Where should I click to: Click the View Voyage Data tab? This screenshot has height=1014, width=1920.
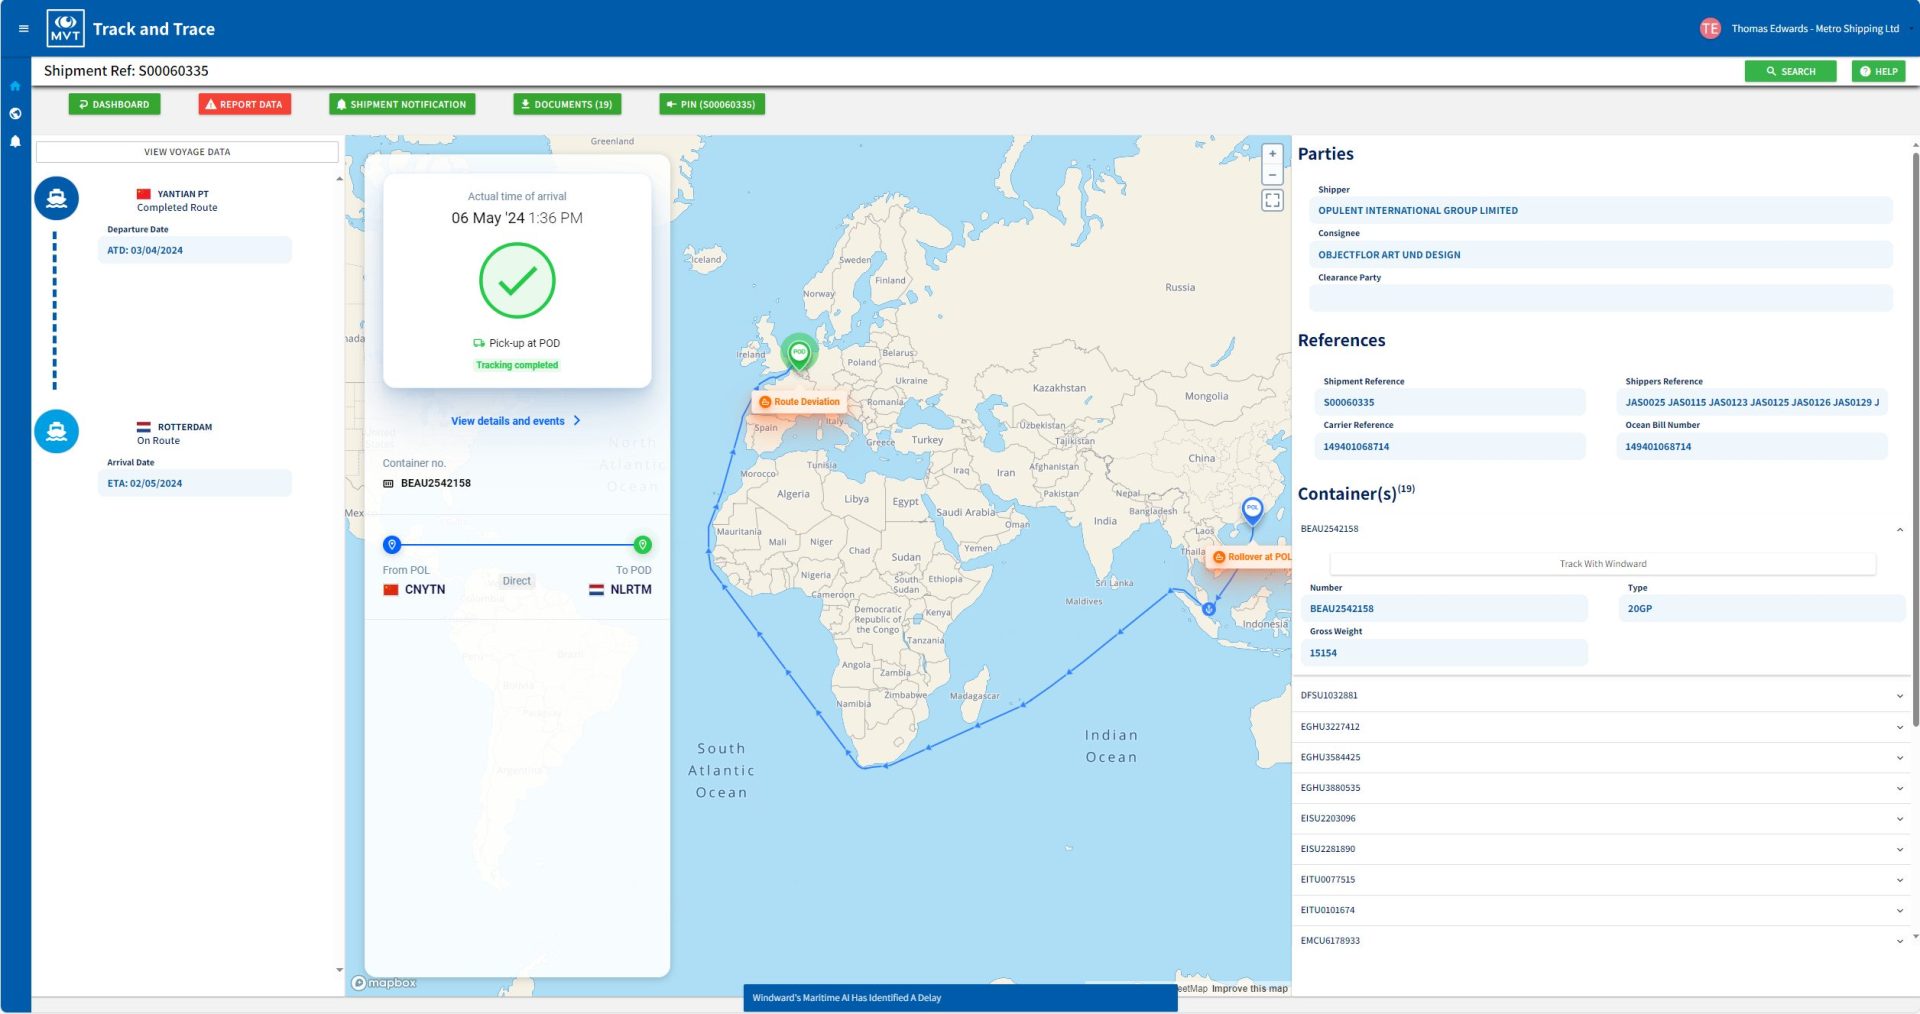tap(187, 152)
